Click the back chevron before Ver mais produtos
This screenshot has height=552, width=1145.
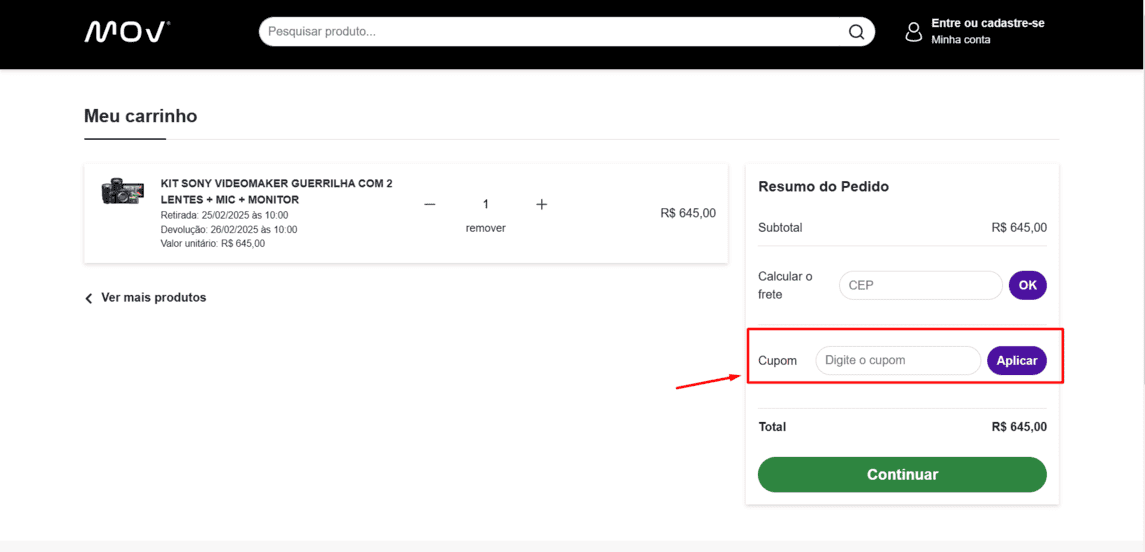89,298
